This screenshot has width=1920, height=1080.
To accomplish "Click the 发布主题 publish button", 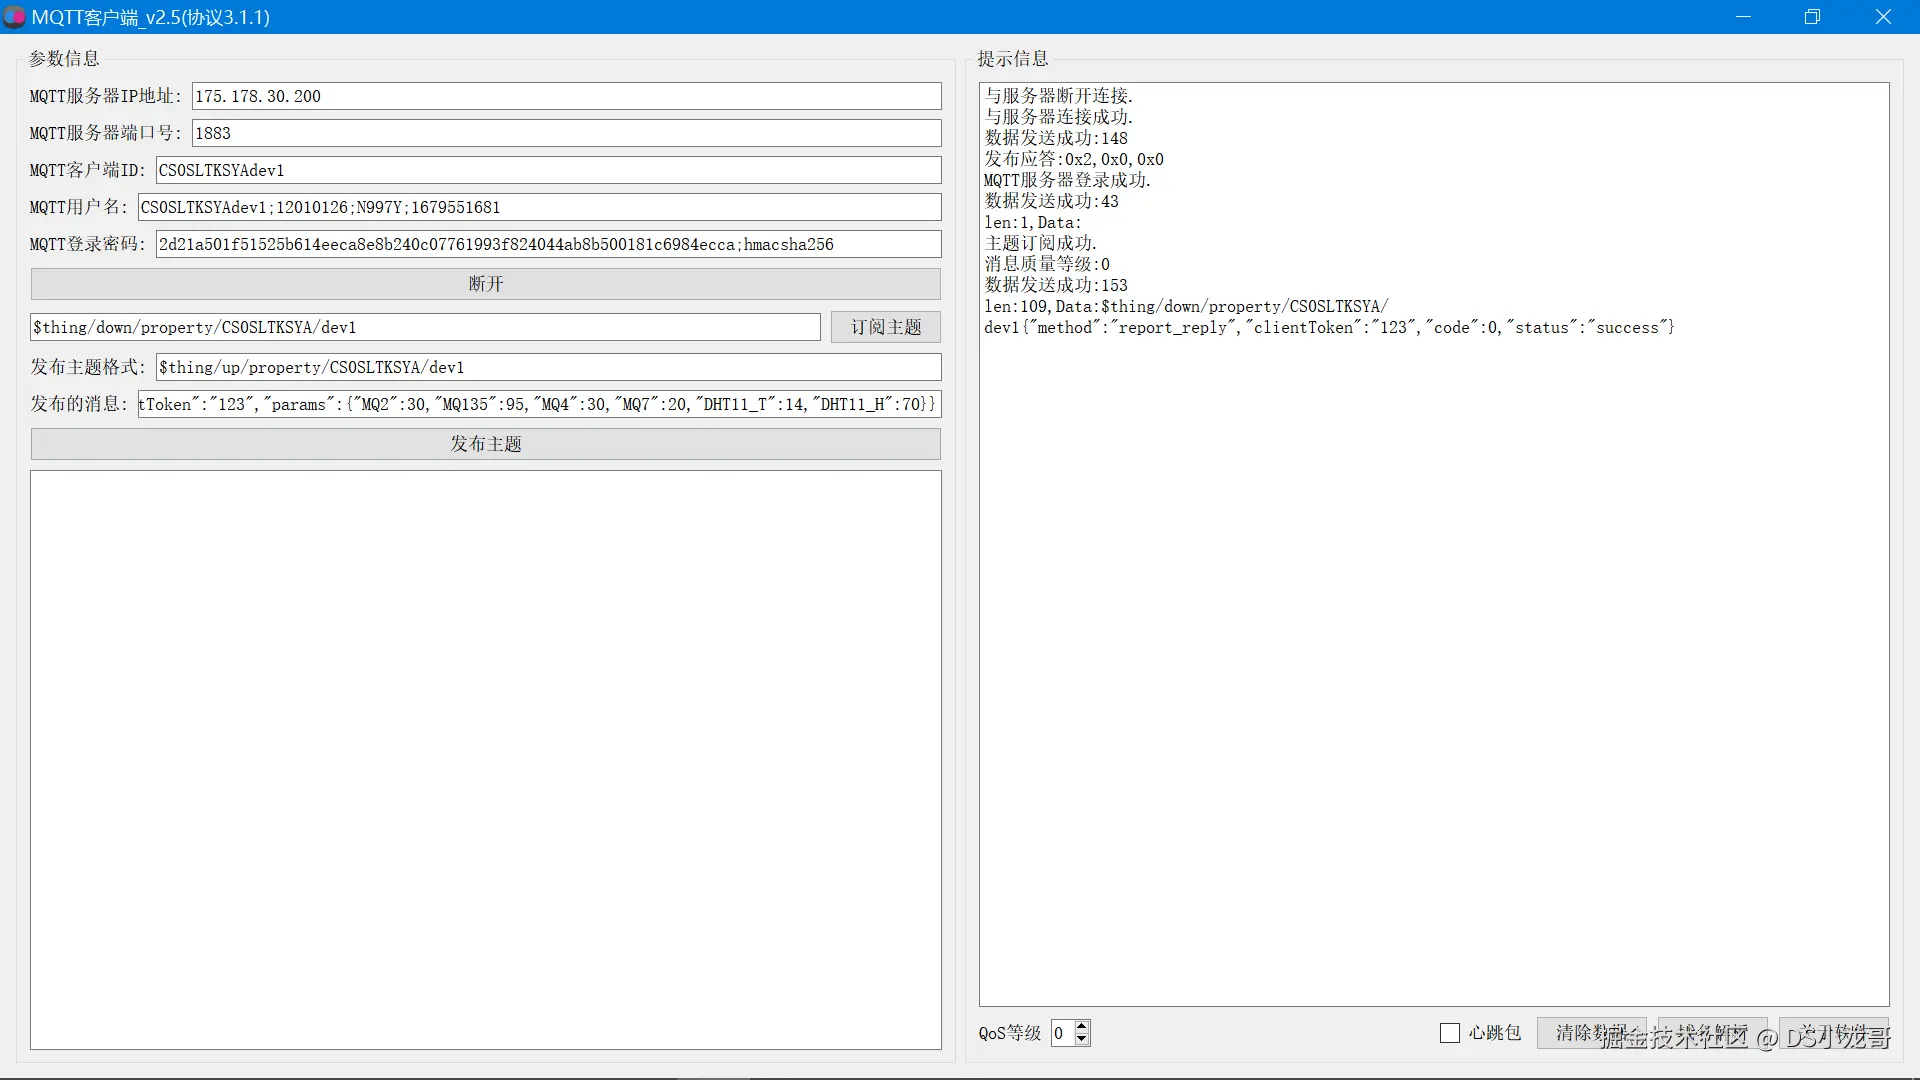I will pyautogui.click(x=485, y=444).
